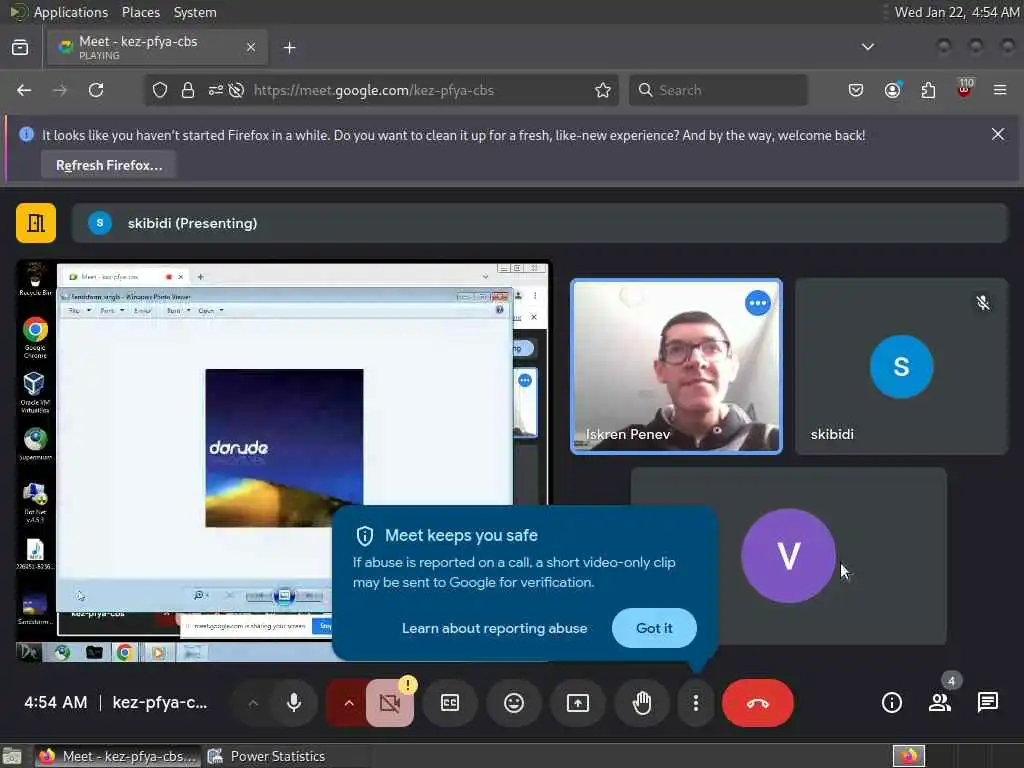Click the site padlock icon
This screenshot has width=1024, height=768.
tap(188, 90)
